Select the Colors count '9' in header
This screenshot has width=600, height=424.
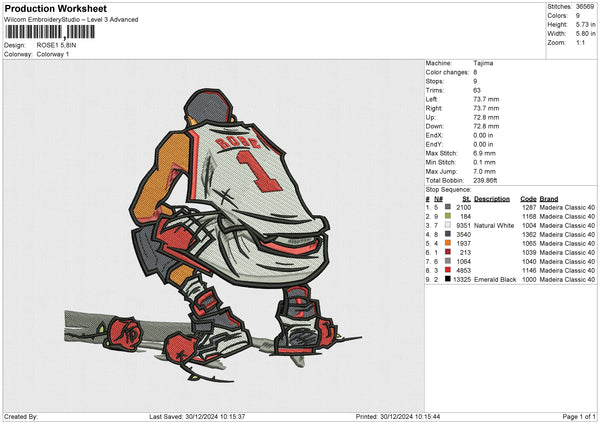[x=578, y=16]
